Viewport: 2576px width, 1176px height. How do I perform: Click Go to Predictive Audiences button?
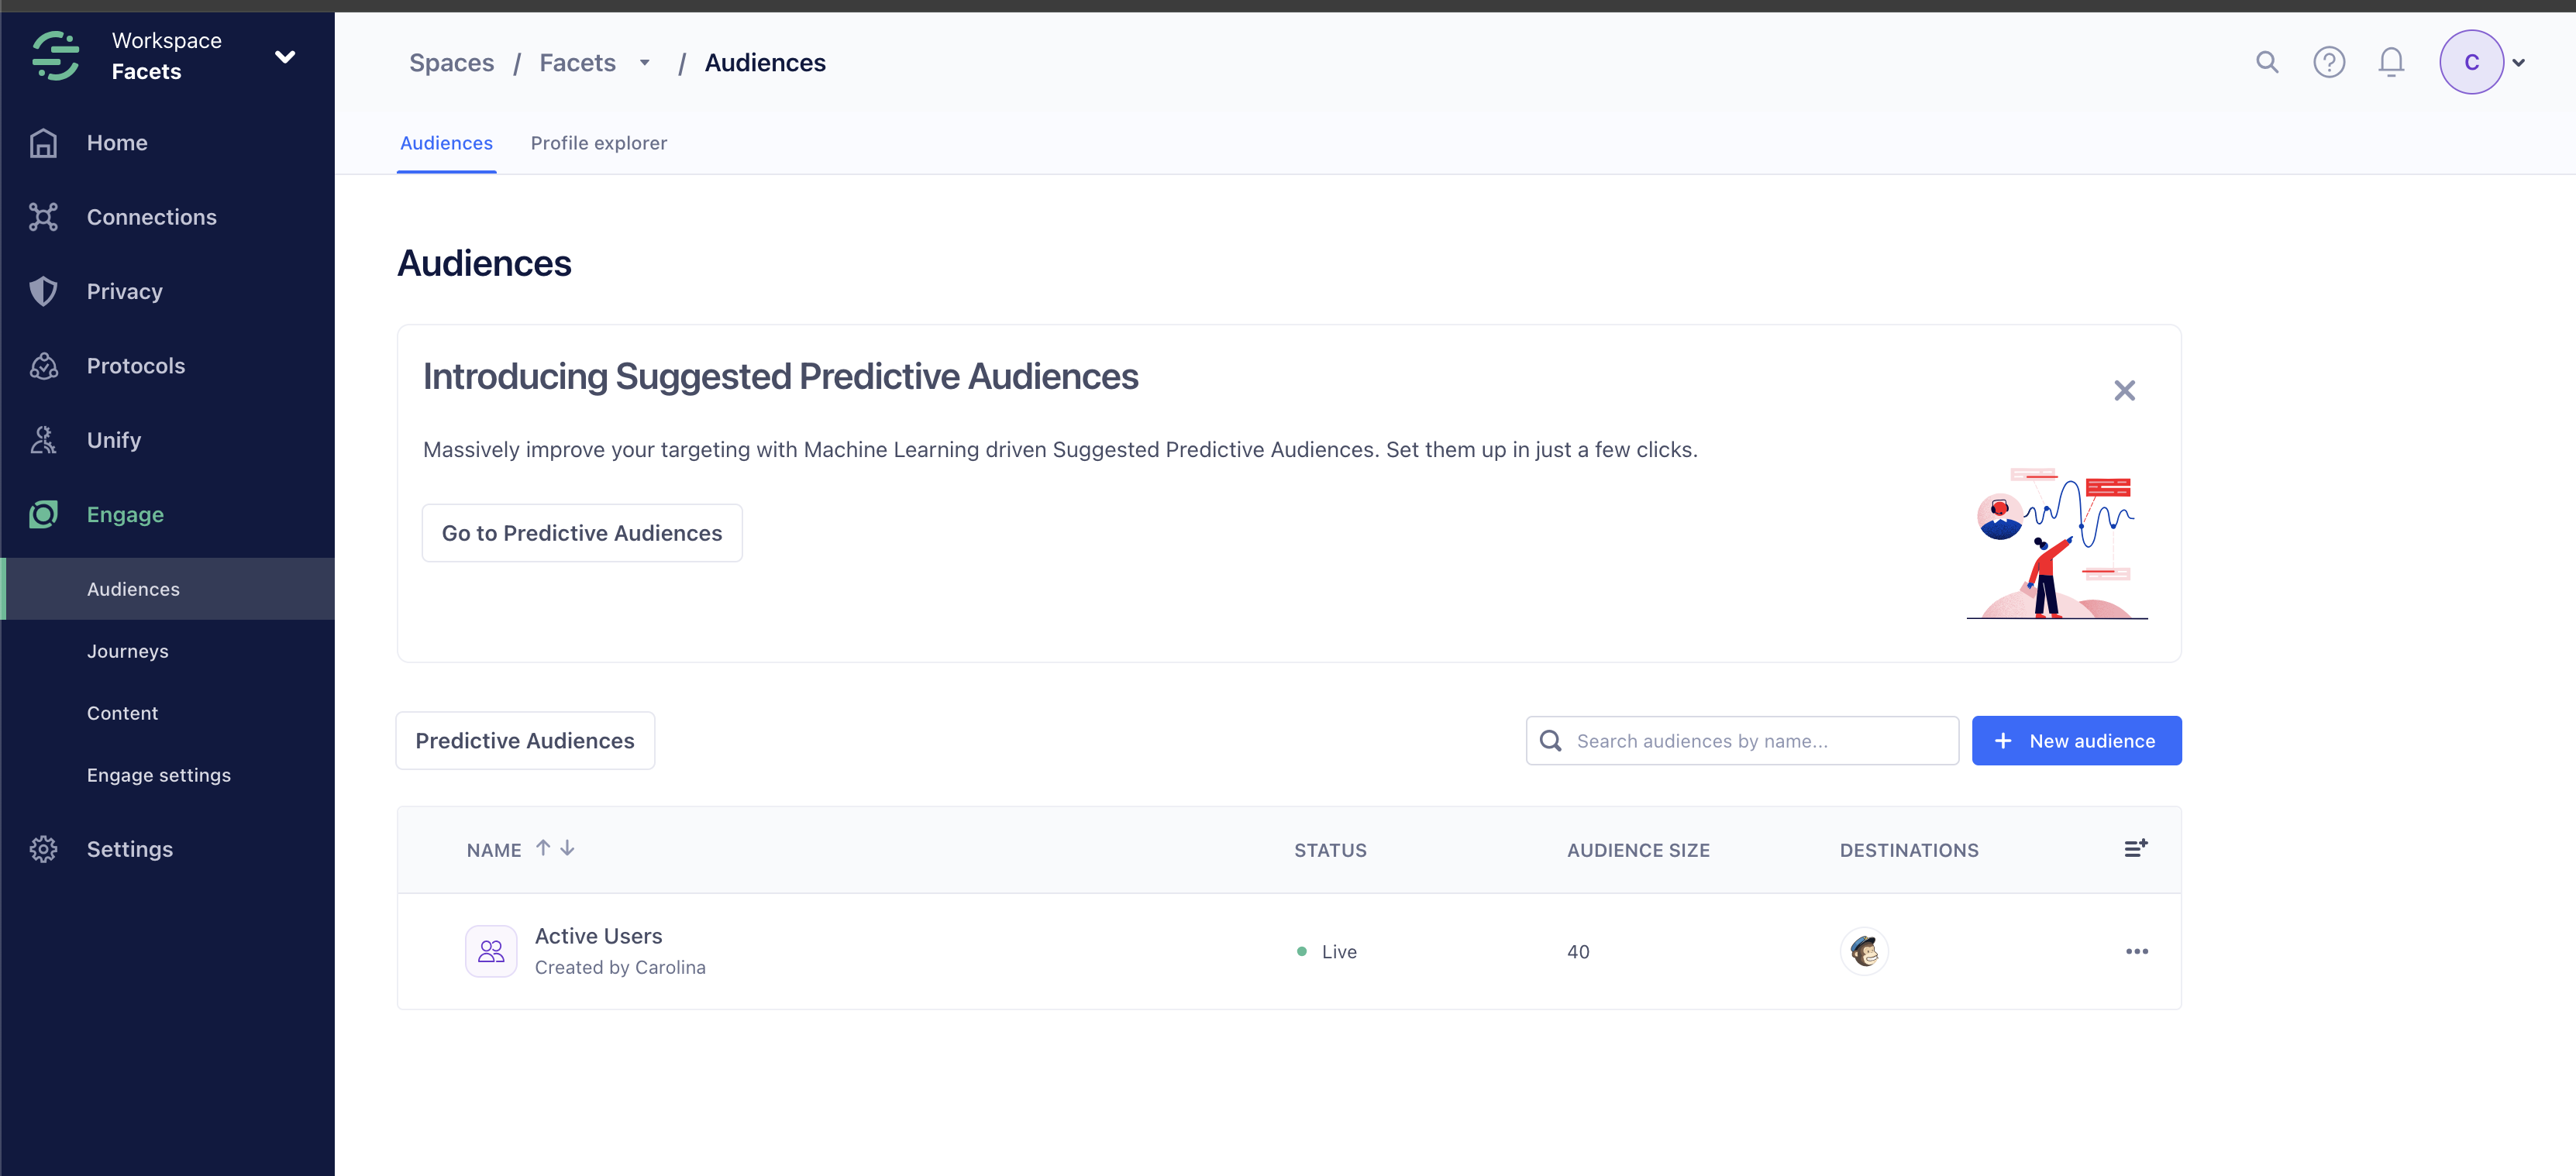581,533
